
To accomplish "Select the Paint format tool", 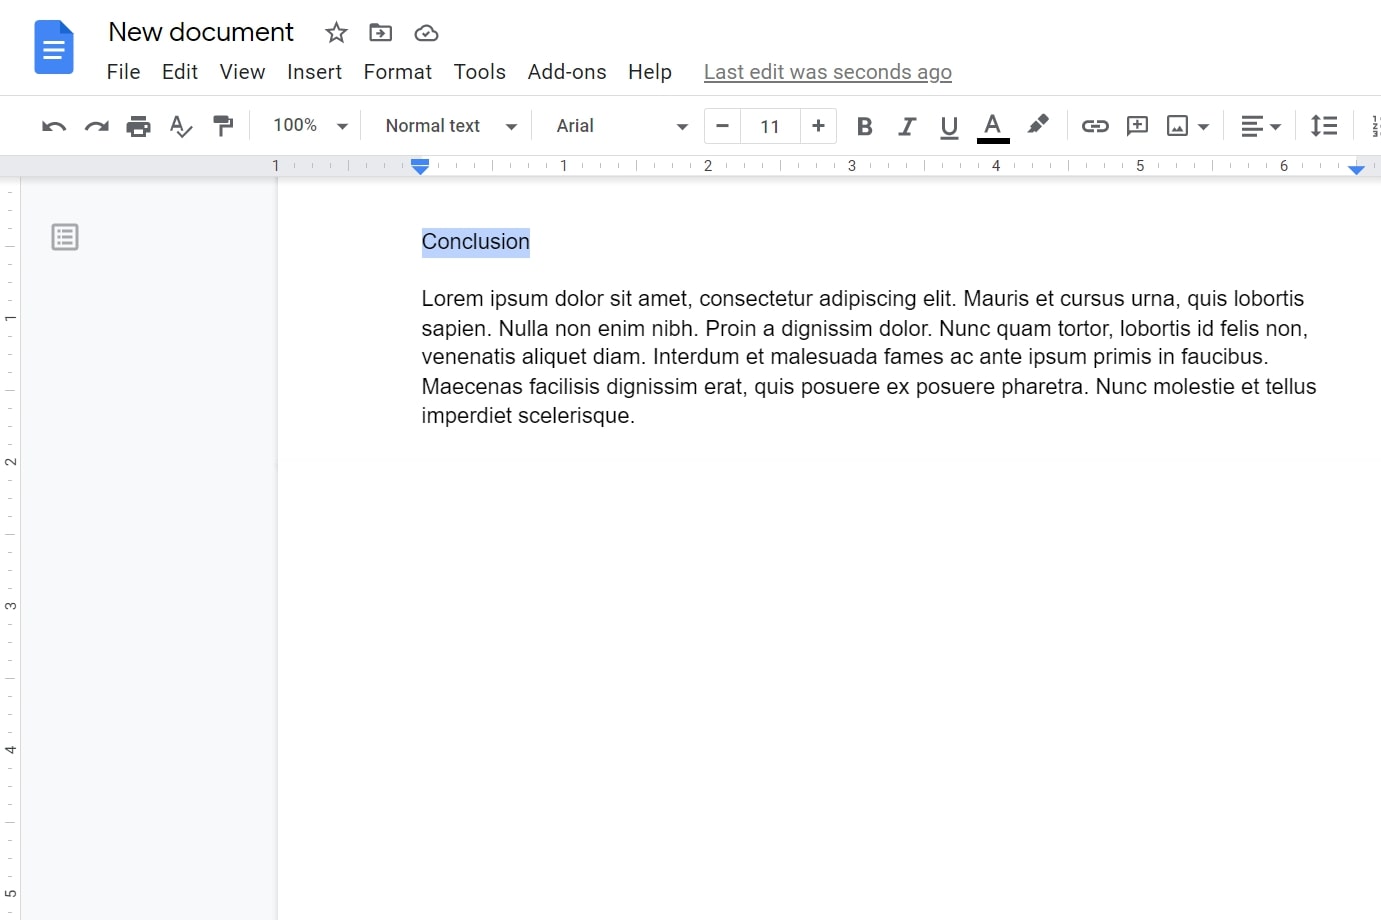I will pos(222,126).
